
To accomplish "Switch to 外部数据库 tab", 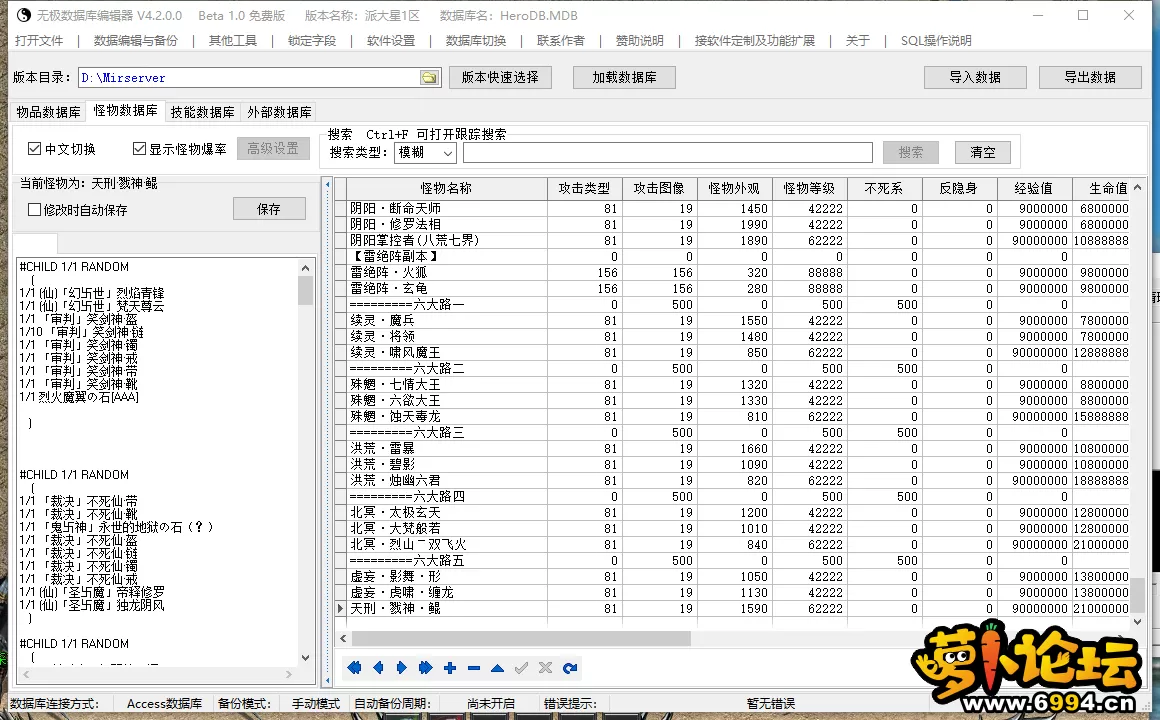I will 279,112.
